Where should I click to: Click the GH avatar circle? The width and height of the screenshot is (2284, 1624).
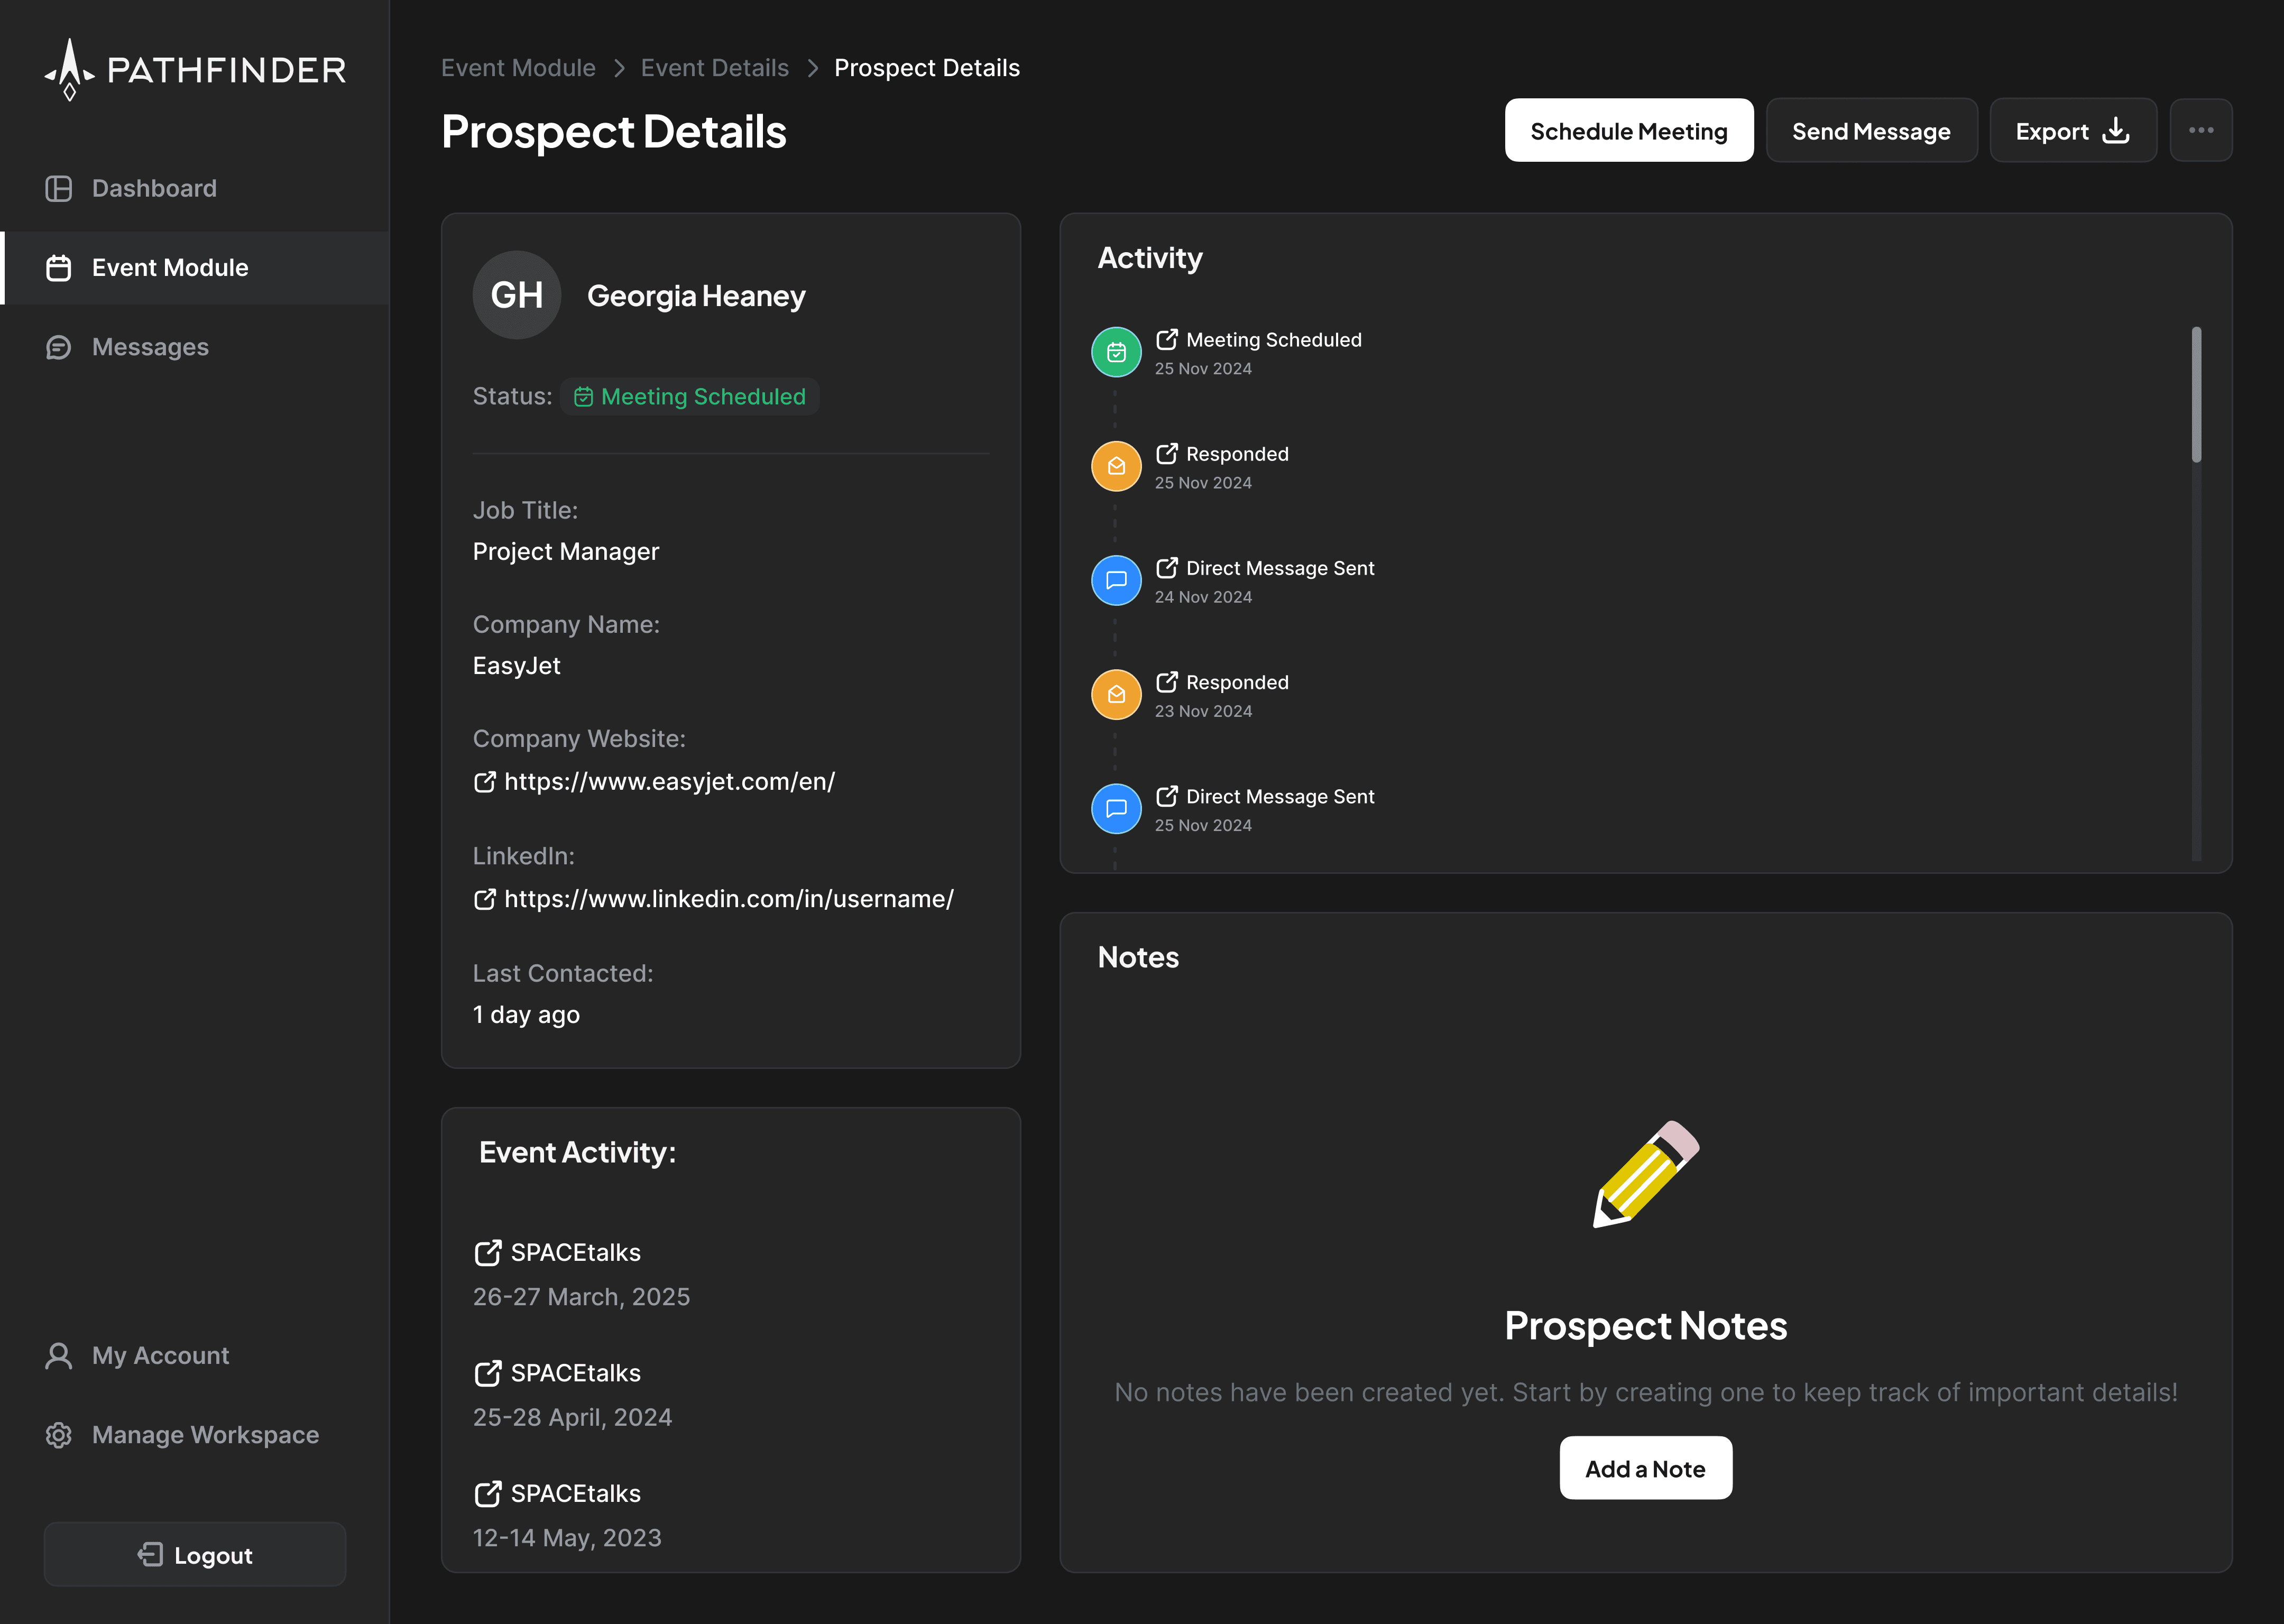[516, 295]
